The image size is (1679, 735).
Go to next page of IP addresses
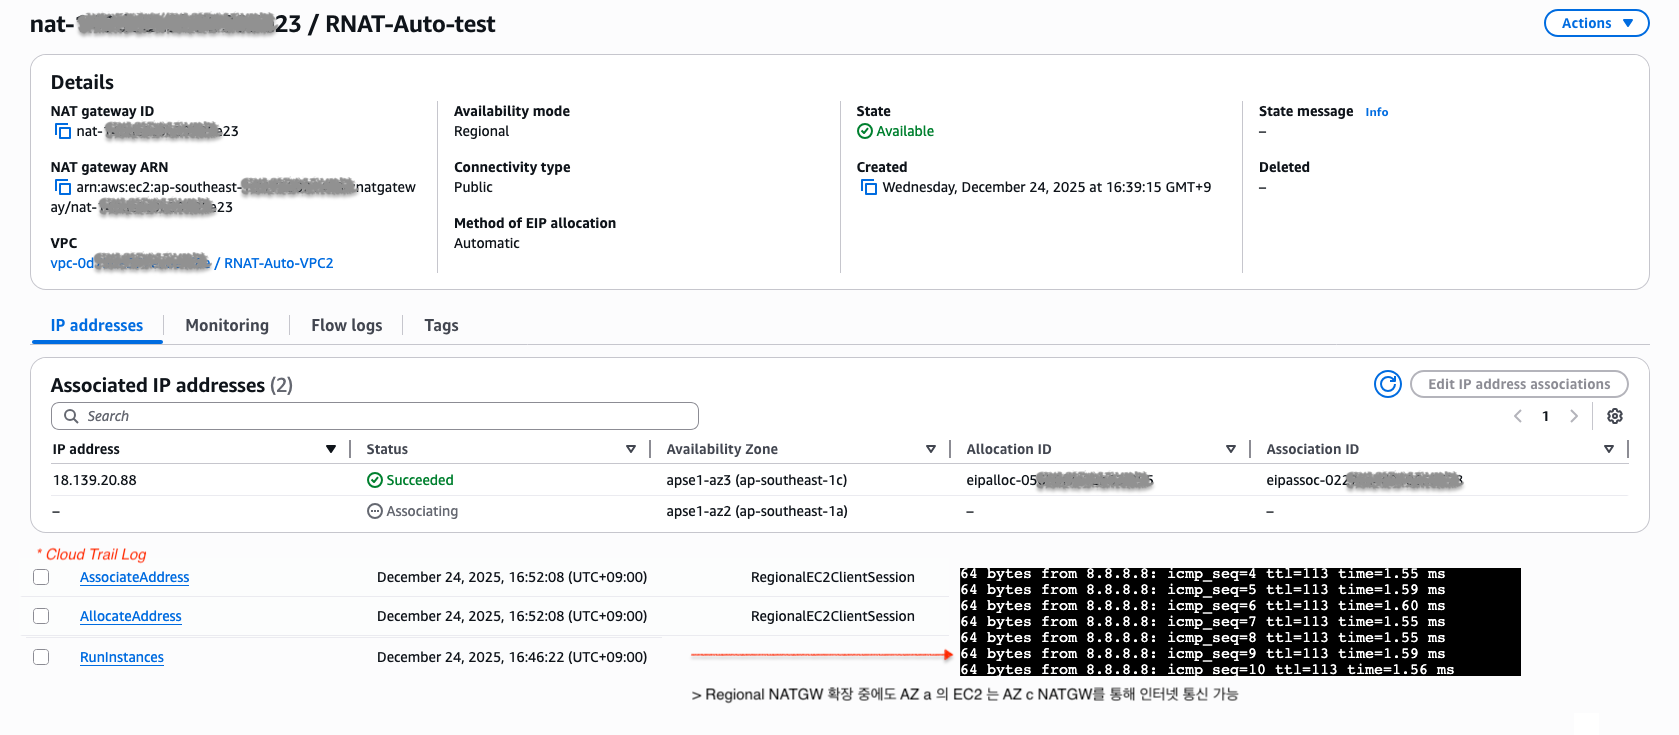(x=1574, y=416)
